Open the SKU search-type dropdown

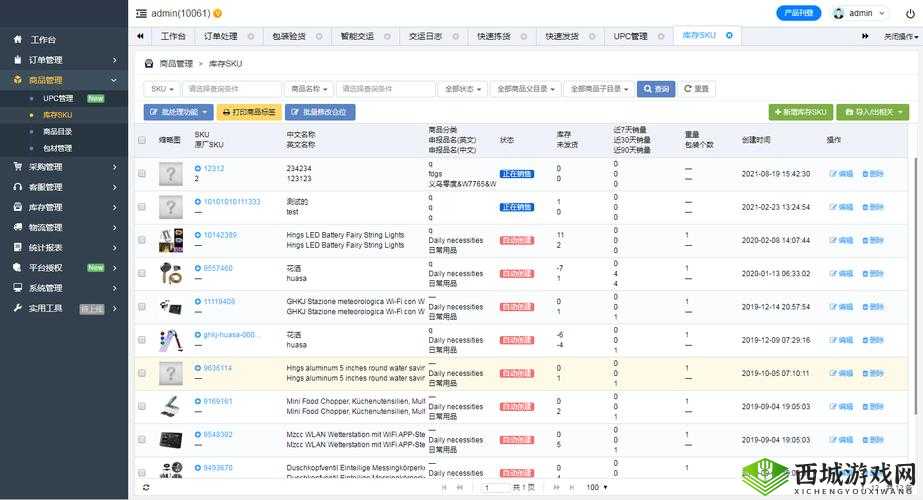click(162, 89)
